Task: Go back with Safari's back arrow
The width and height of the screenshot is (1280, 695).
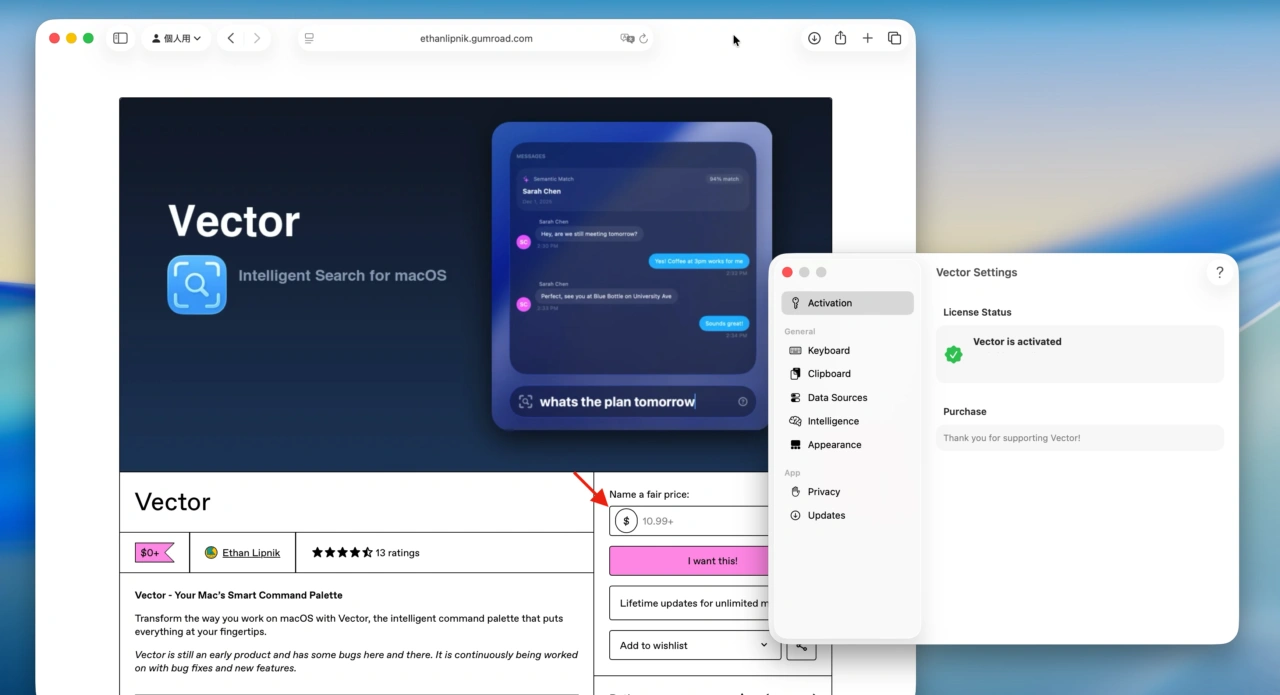Action: (x=231, y=38)
